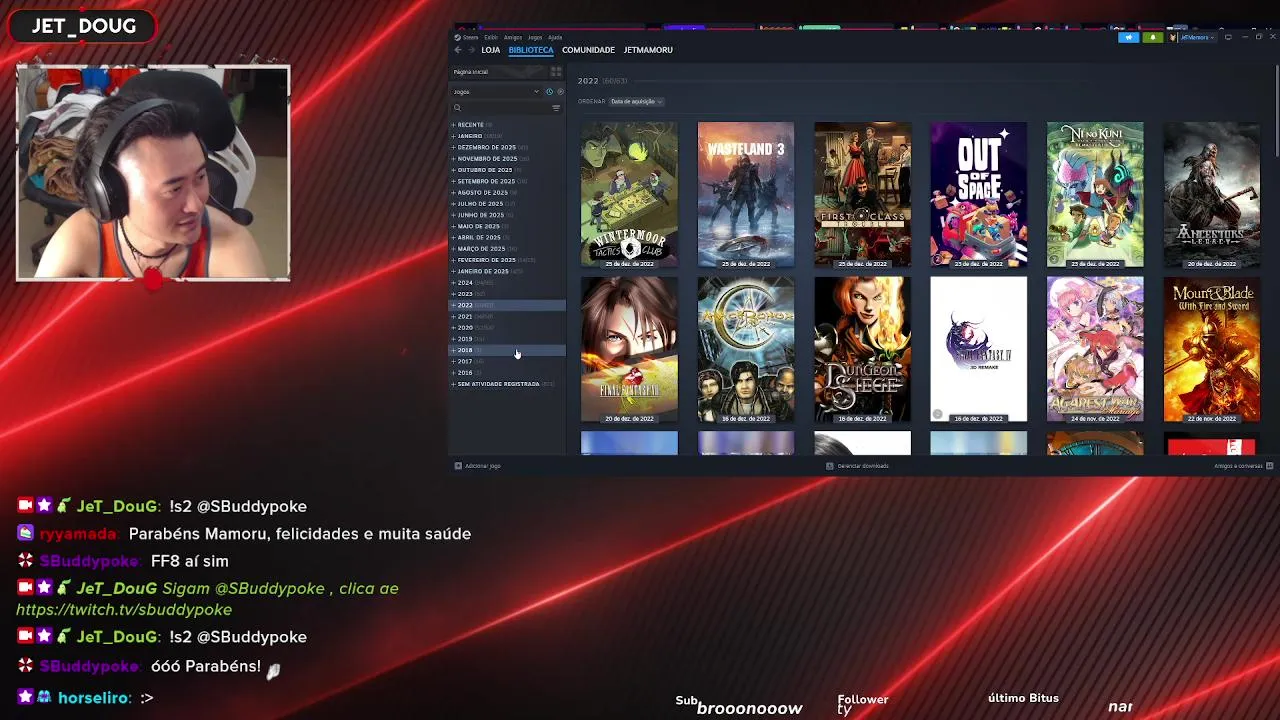1280x720 pixels.
Task: Switch to the BIBLIOTECA tab
Action: coord(531,50)
